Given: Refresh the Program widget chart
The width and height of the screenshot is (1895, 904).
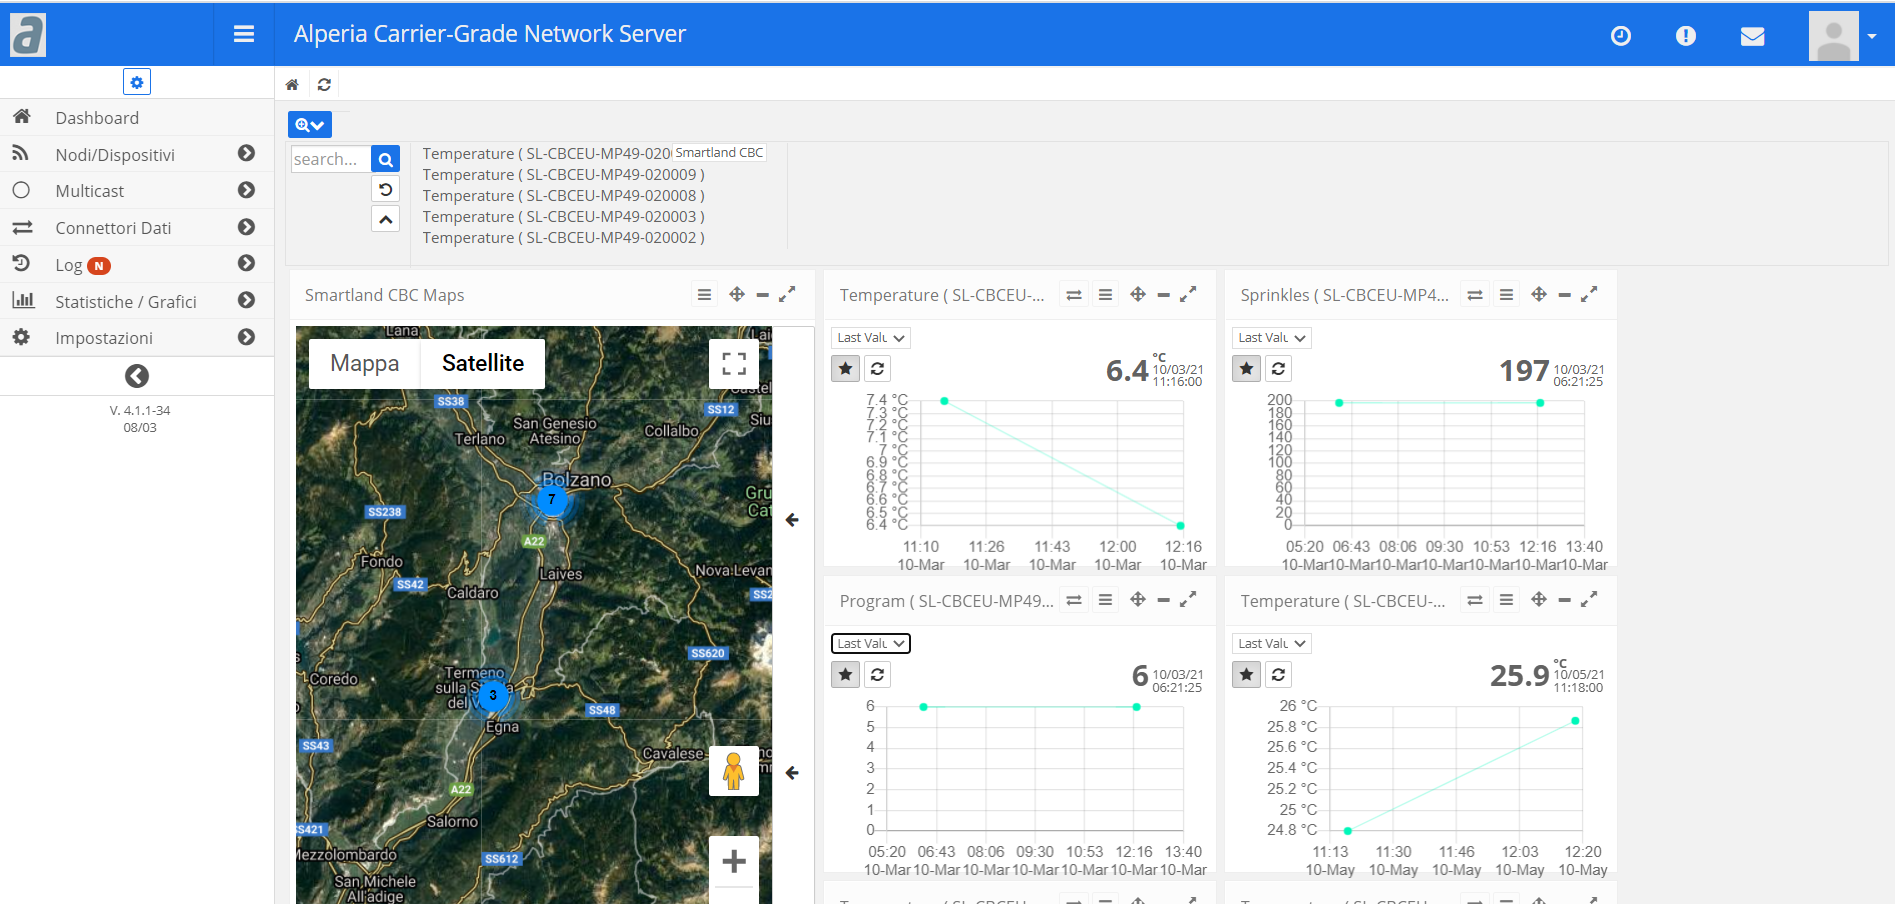Looking at the screenshot, I should (x=877, y=674).
